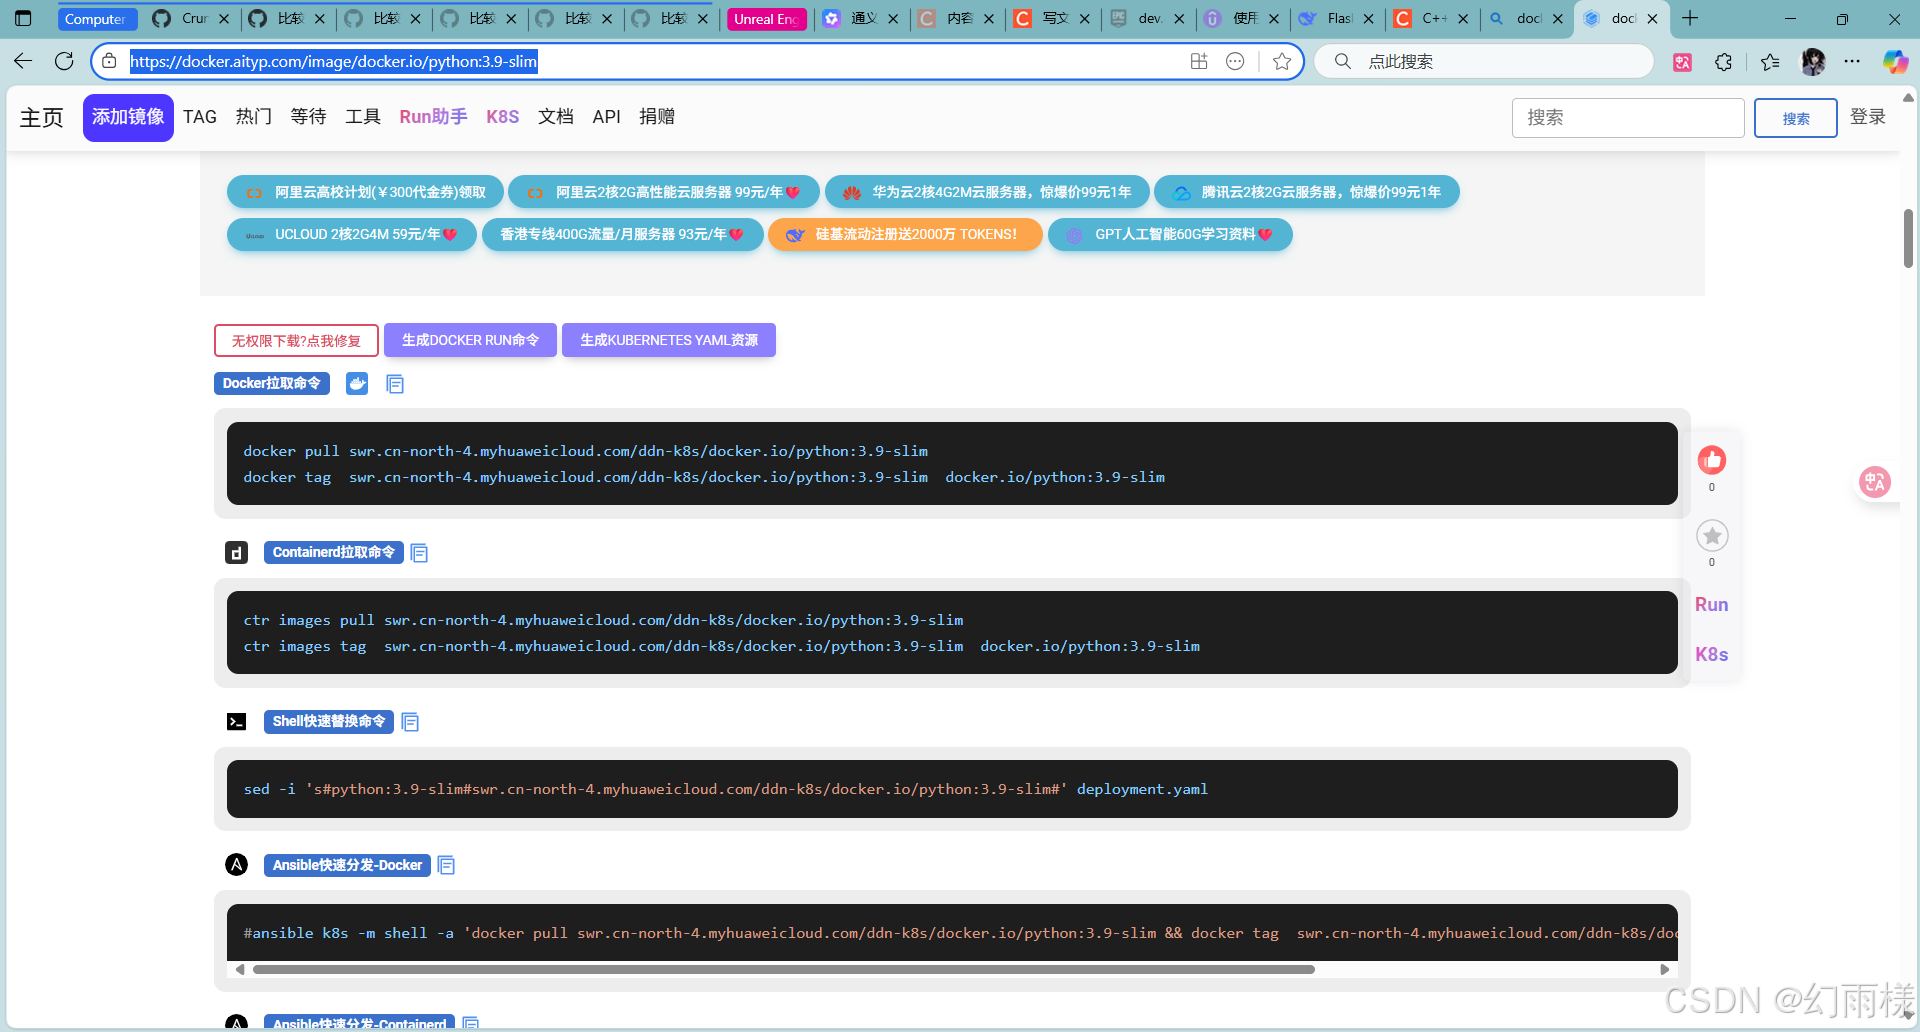Open UCLOUD 2核2G4M promo link
Image resolution: width=1920 pixels, height=1032 pixels.
[352, 235]
